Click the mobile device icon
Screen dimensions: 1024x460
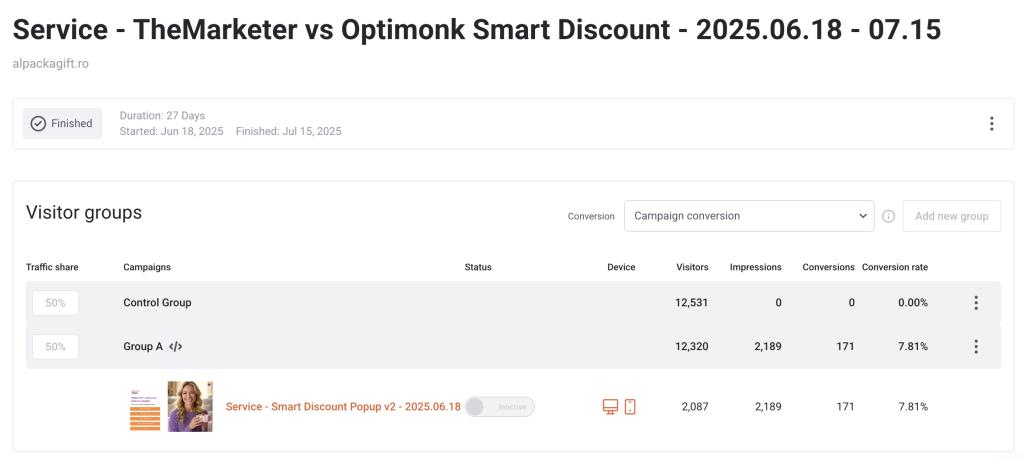[x=630, y=407]
